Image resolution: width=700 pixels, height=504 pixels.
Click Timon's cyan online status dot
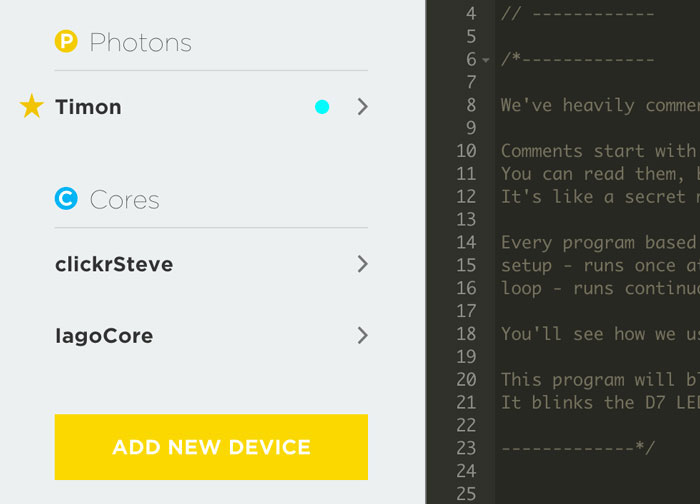click(x=322, y=107)
